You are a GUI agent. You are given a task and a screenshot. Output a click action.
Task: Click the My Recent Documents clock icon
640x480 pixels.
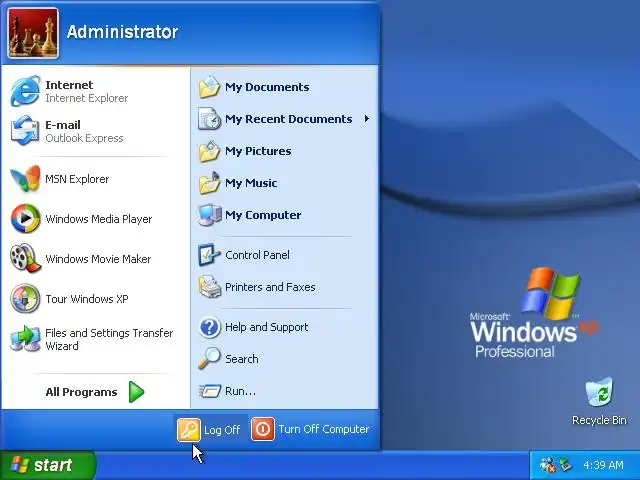click(x=209, y=119)
